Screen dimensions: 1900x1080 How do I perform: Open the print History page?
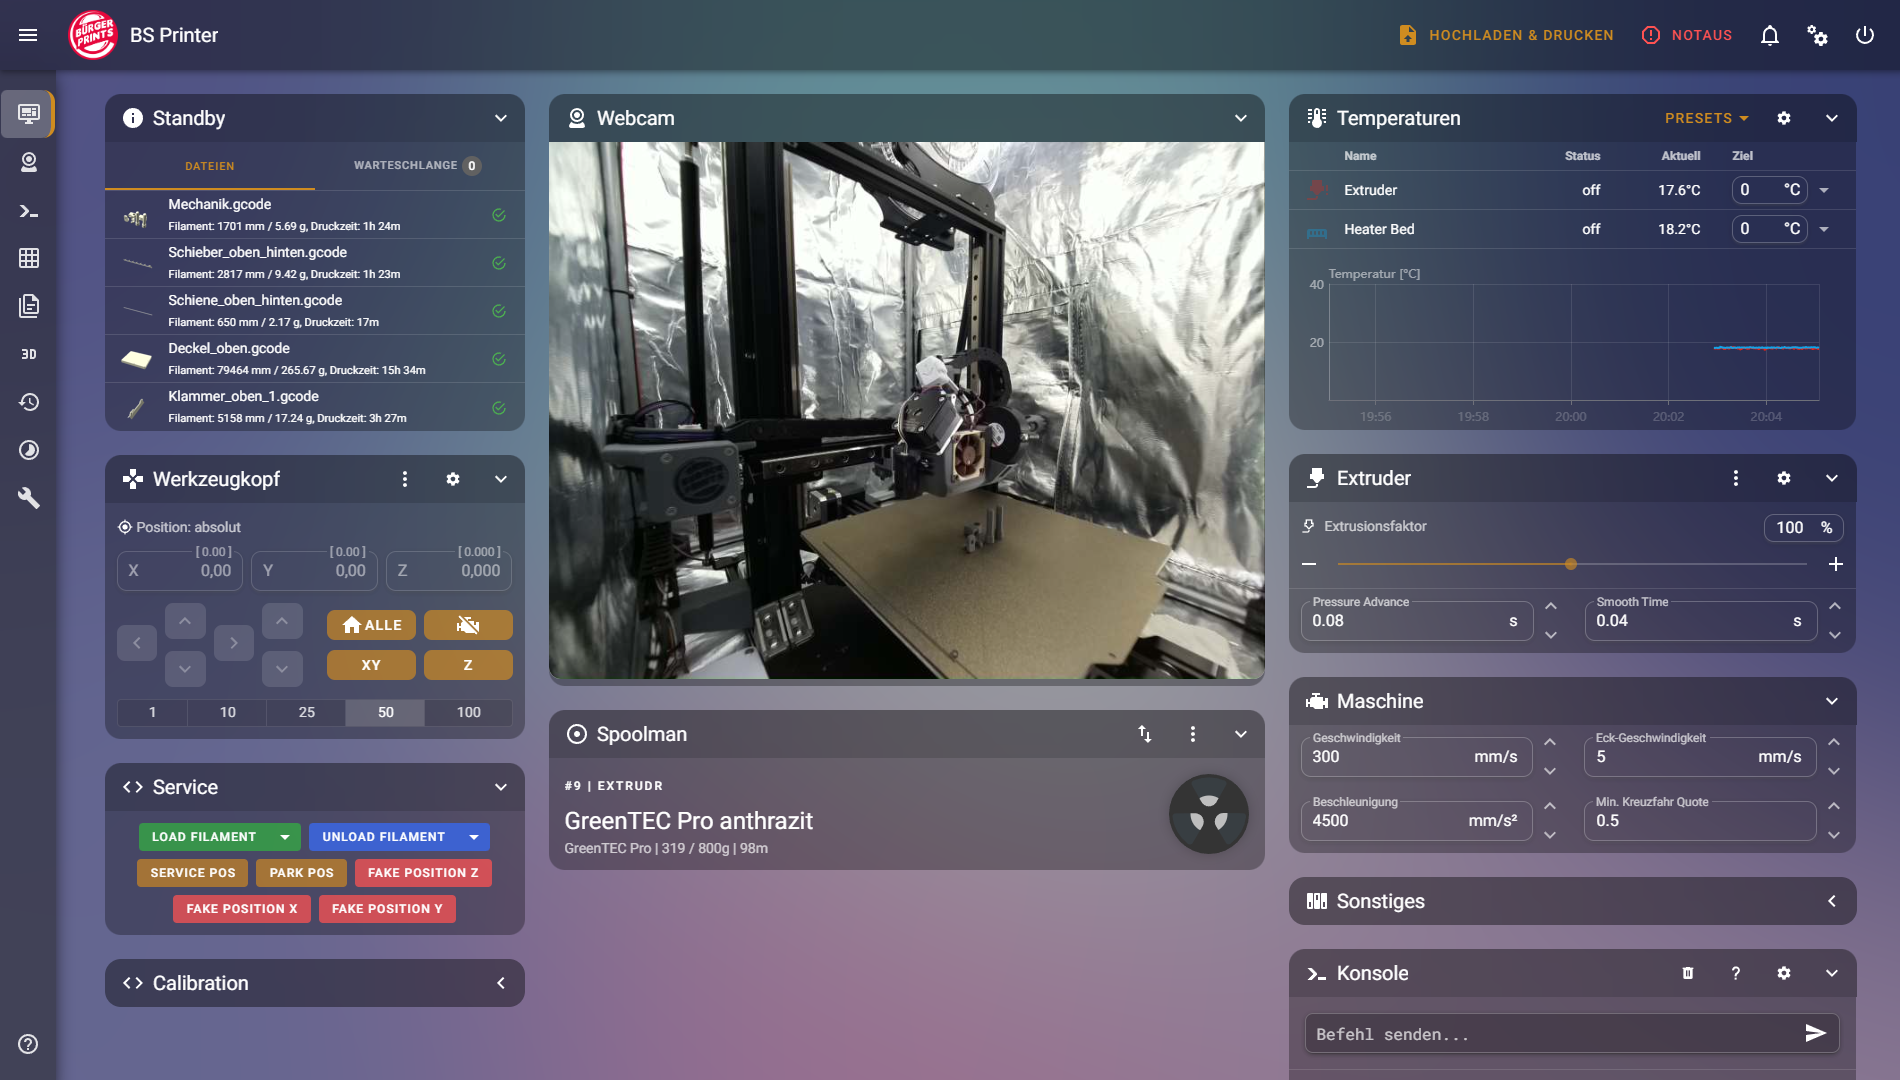29,402
